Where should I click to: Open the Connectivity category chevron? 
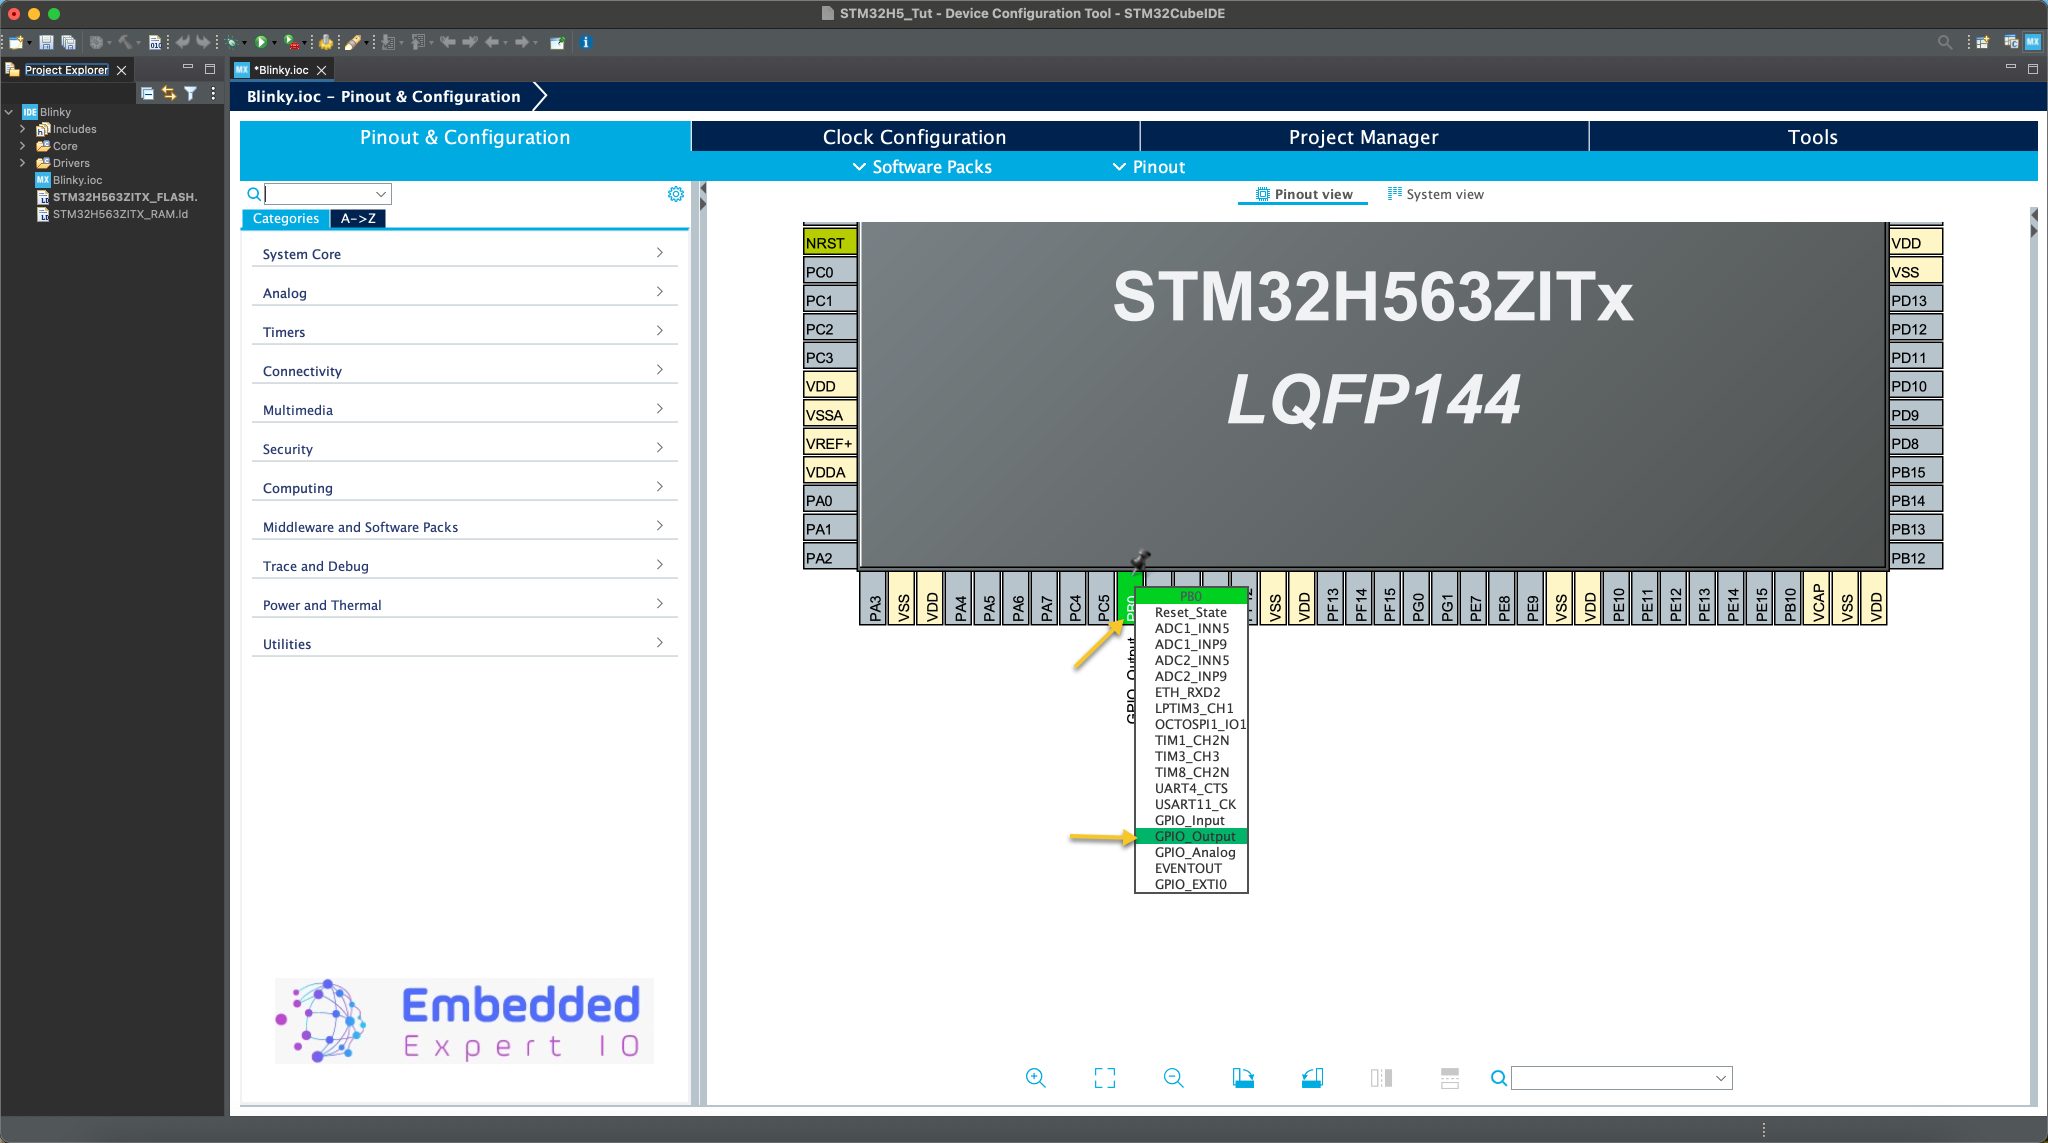point(660,368)
